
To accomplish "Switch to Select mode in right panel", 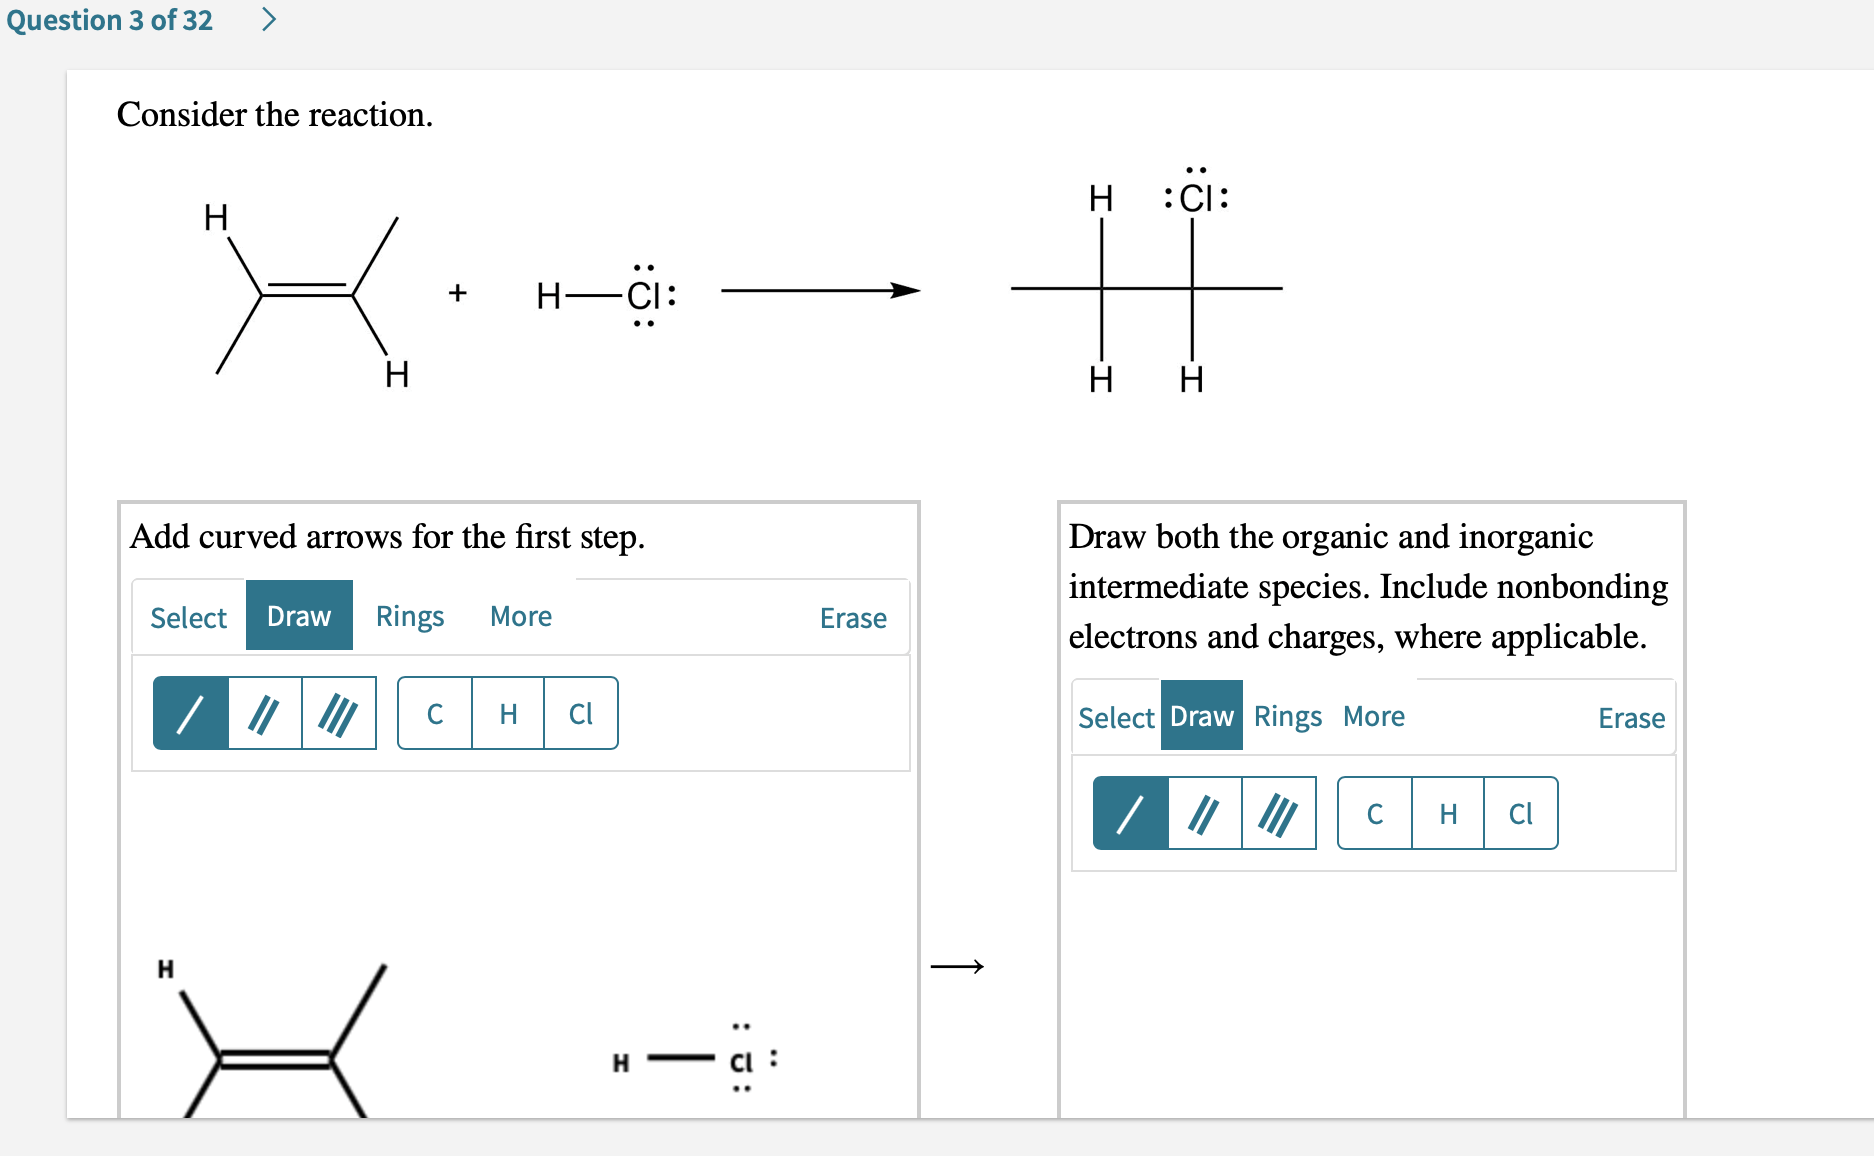I will pyautogui.click(x=1116, y=717).
